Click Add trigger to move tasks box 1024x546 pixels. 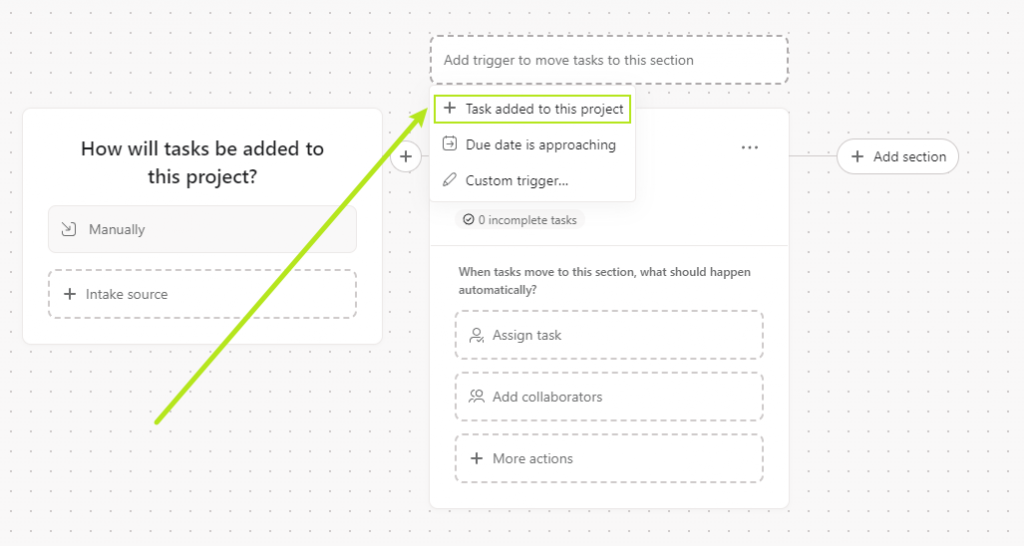point(609,60)
